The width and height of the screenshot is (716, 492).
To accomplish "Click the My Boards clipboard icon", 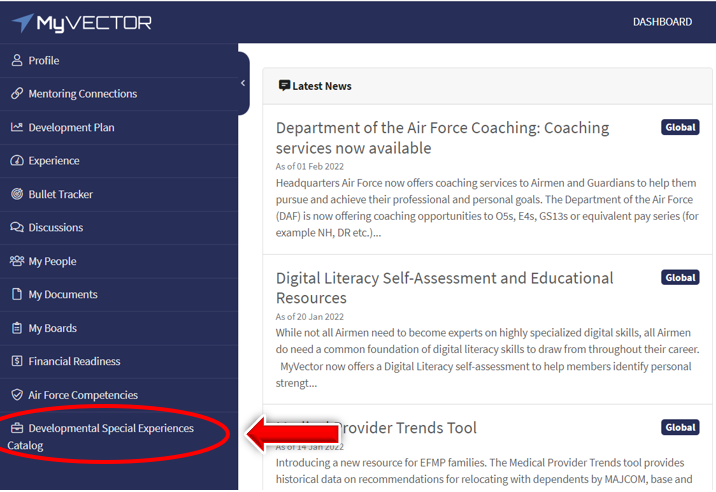I will (x=17, y=329).
